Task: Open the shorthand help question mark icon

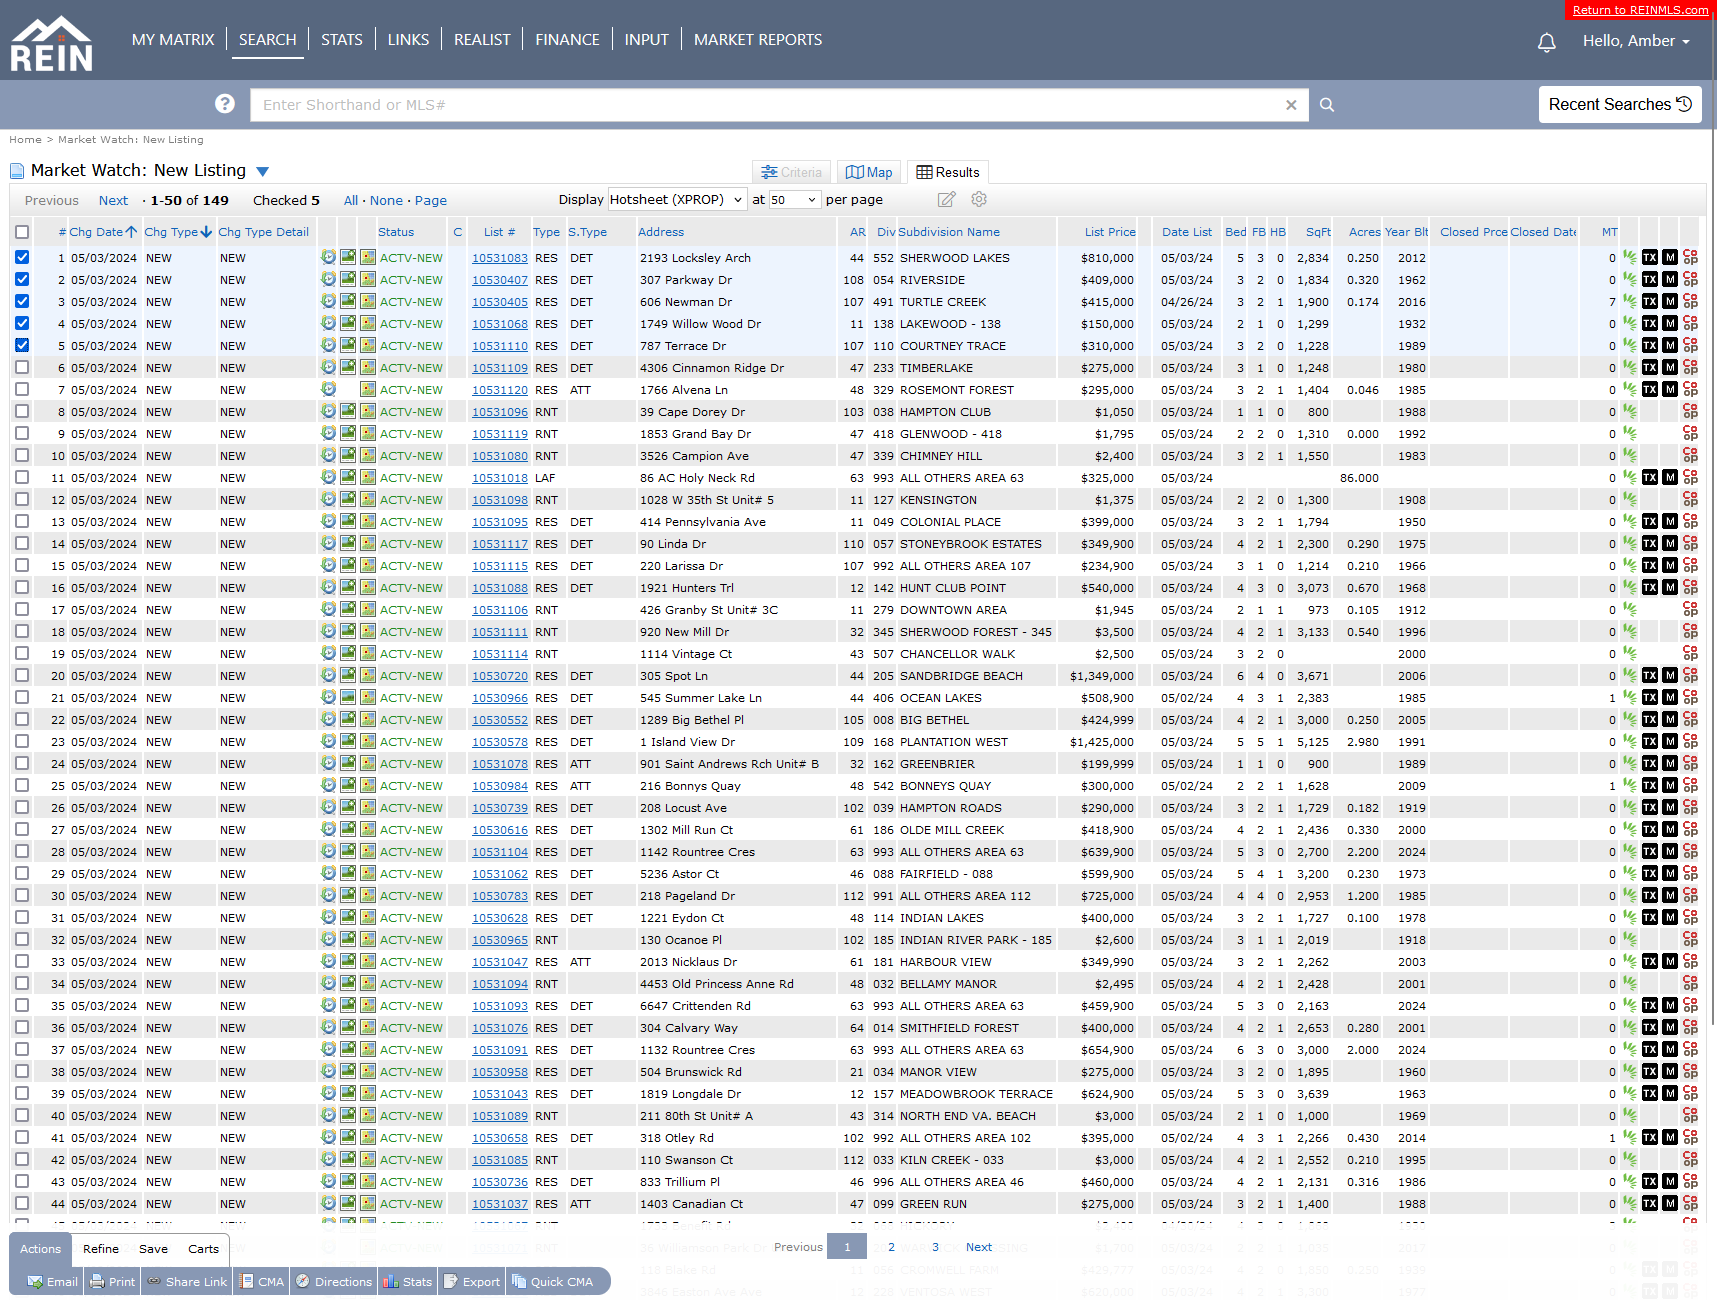Action: 225,104
